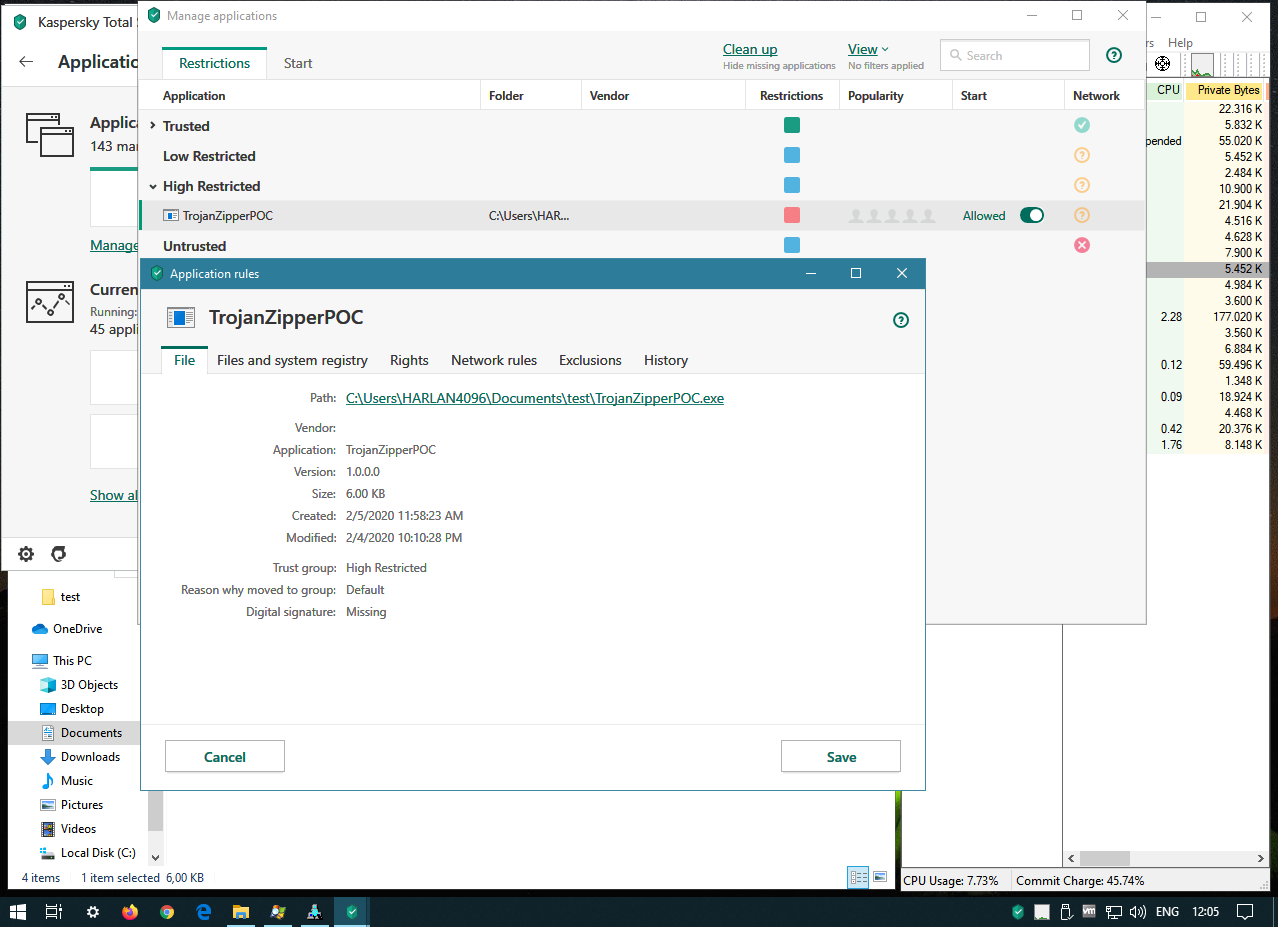
Task: Click the Explorer navigation pane scroll-down arrow
Action: 155,858
